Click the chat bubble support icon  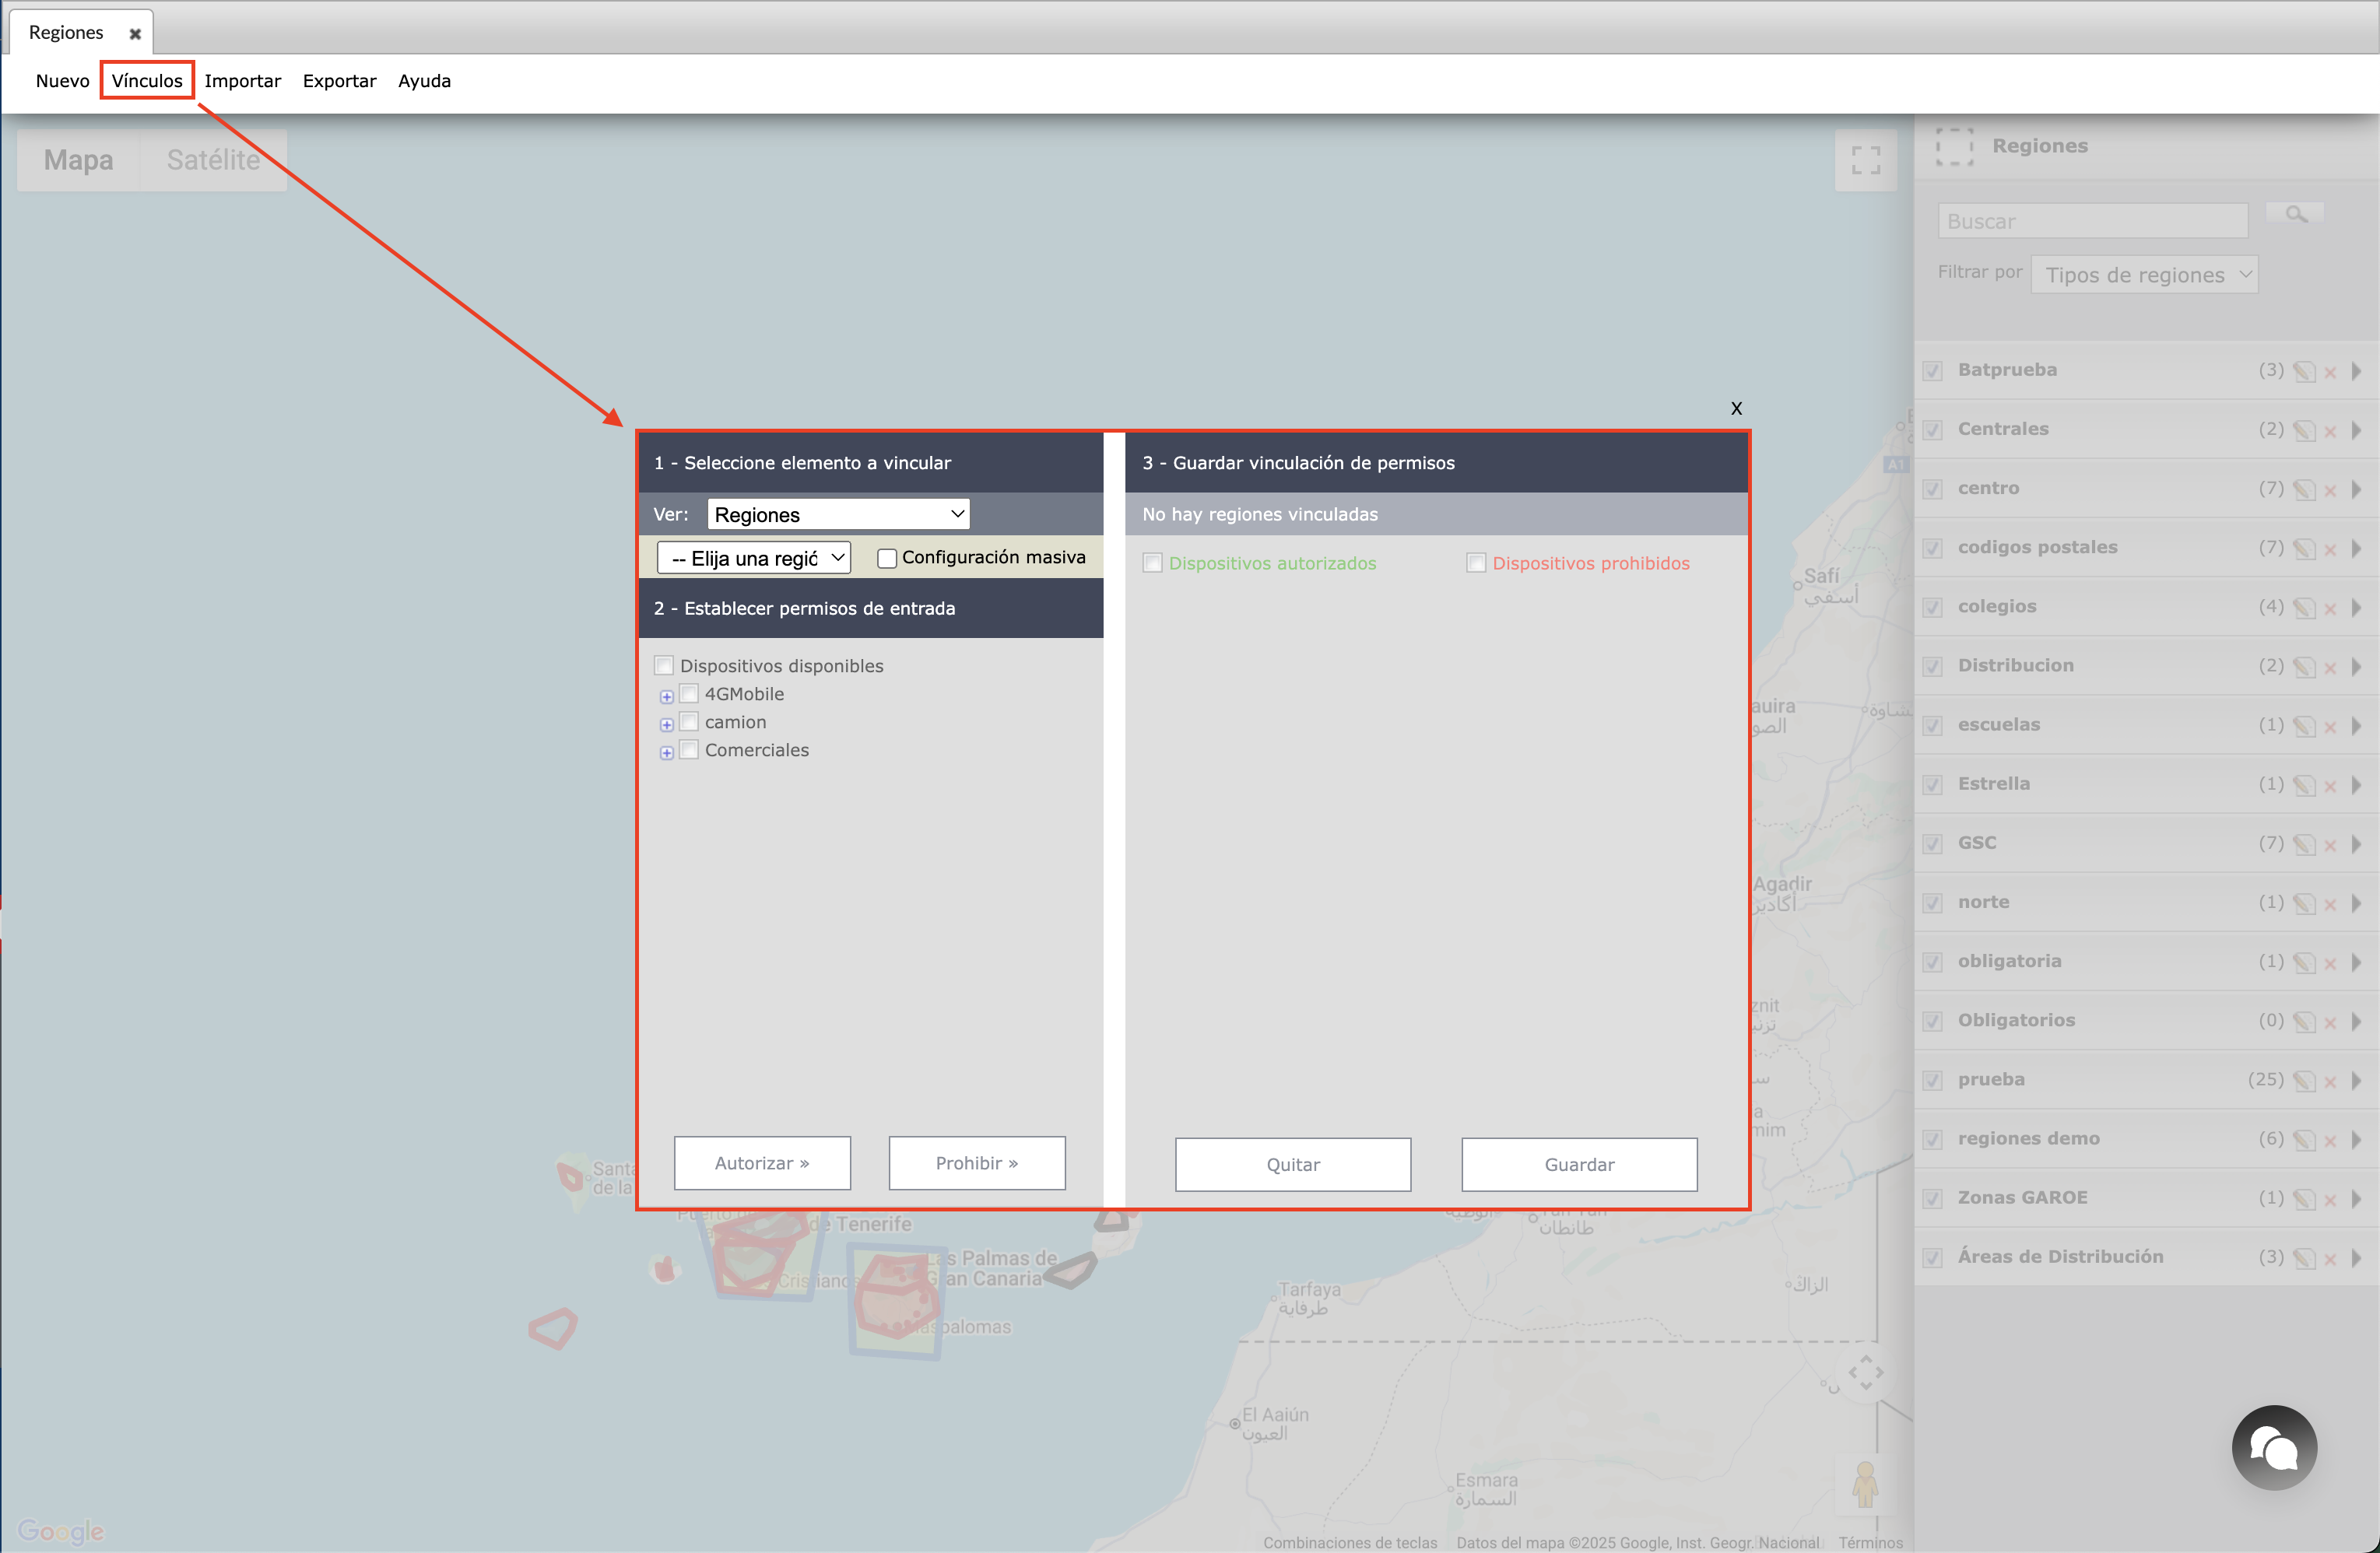pos(2273,1447)
